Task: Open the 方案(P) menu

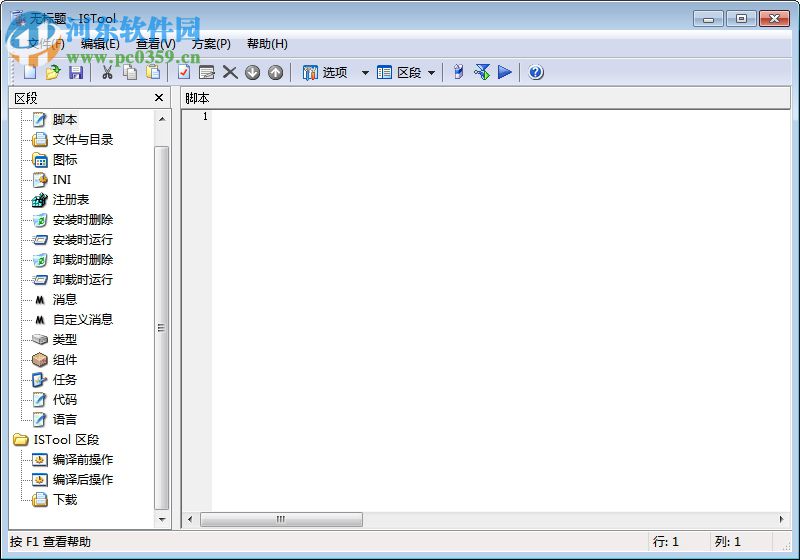Action: (x=211, y=44)
